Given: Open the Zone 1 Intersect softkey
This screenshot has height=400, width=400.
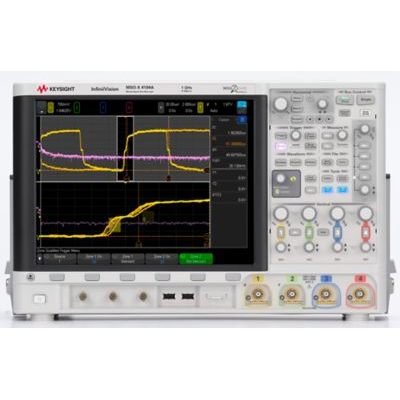Looking at the screenshot, I should click(x=128, y=259).
